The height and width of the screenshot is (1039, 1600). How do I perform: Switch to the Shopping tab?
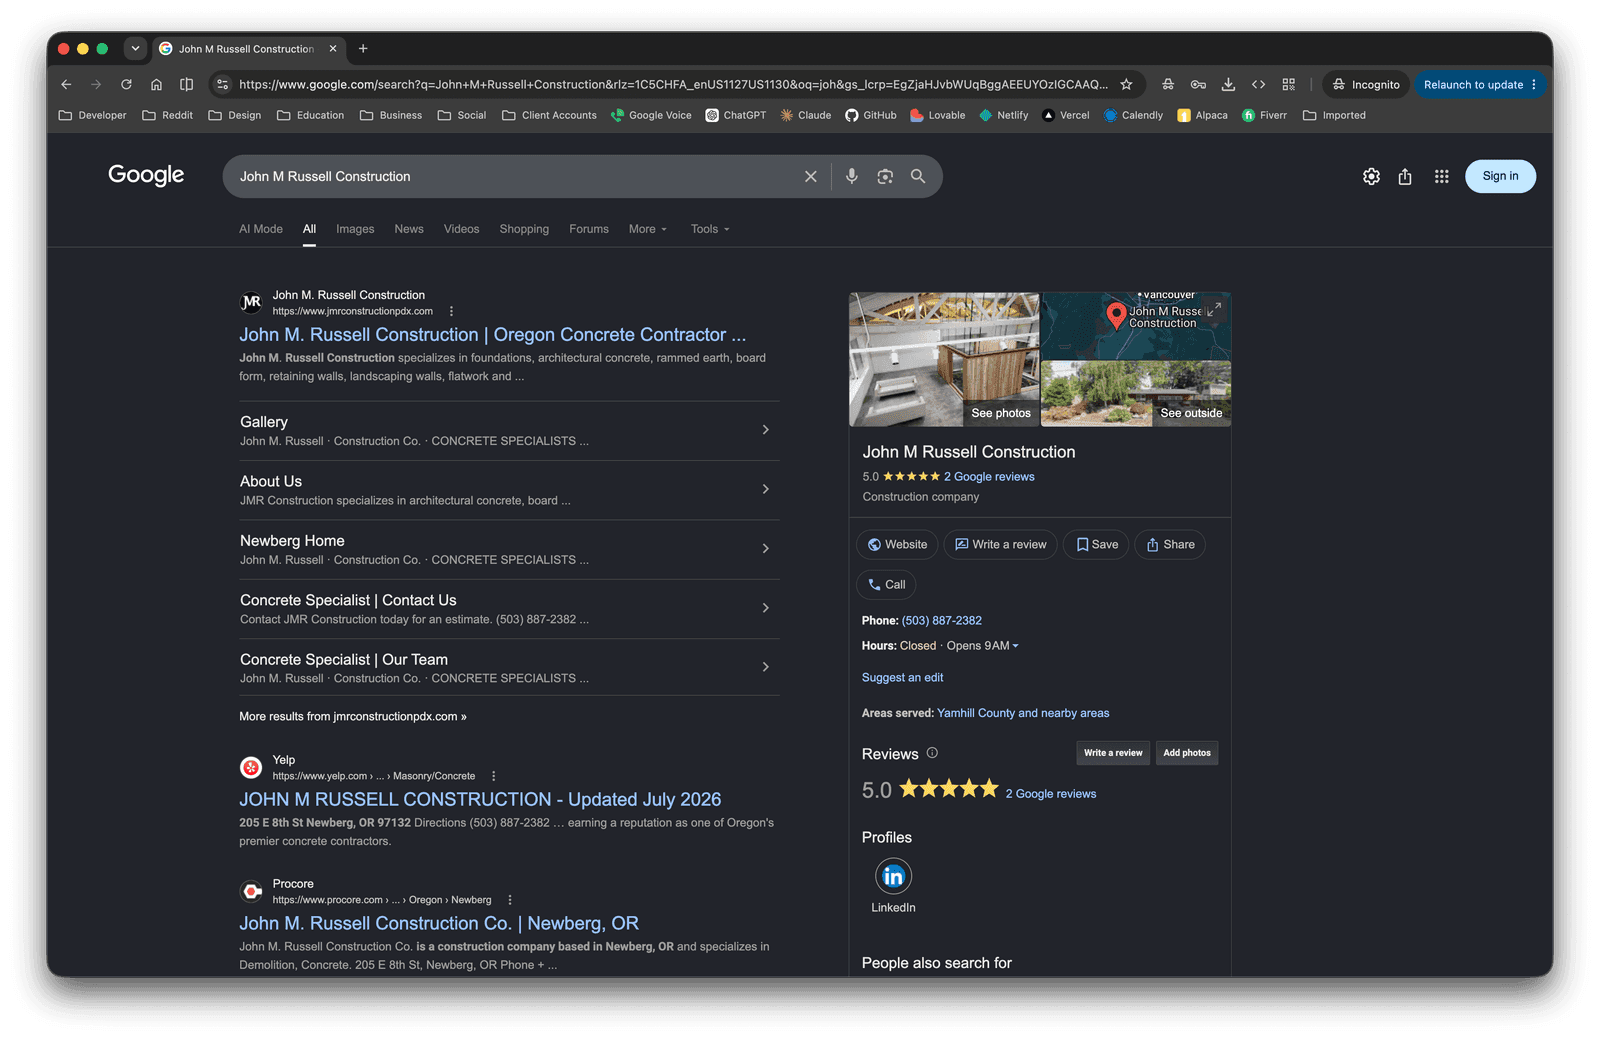click(524, 230)
